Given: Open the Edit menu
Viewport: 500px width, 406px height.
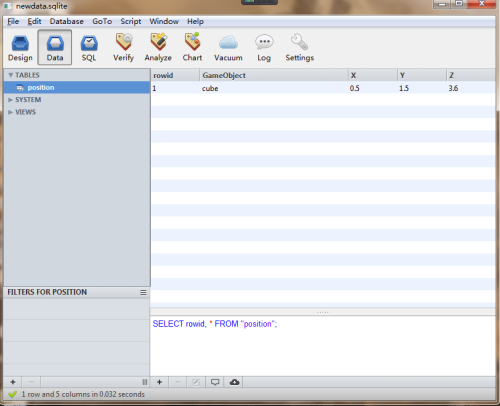Looking at the screenshot, I should point(34,21).
